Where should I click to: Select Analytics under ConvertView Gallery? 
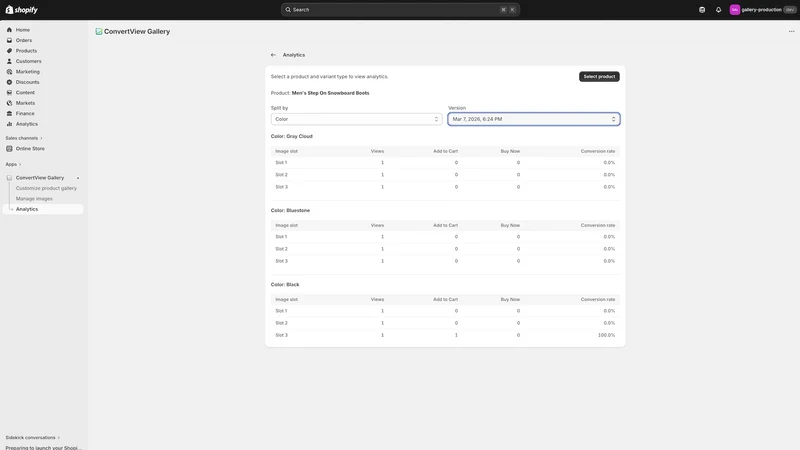coord(43,209)
